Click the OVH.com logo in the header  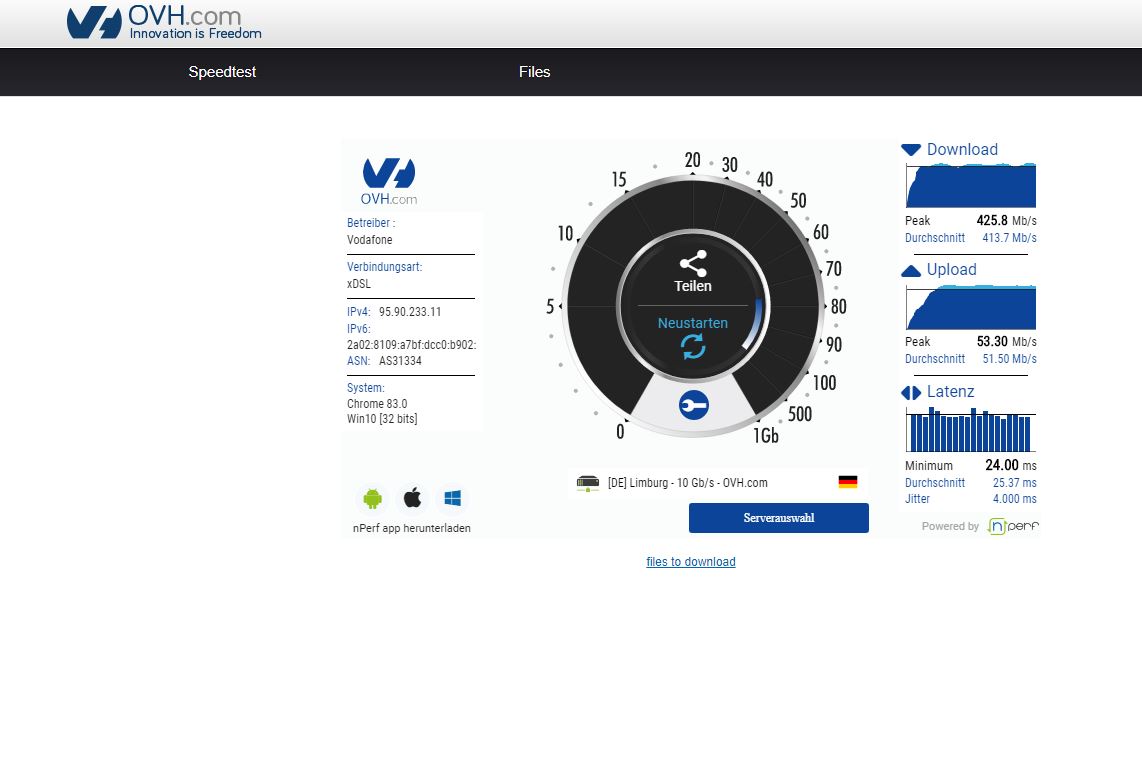[164, 23]
